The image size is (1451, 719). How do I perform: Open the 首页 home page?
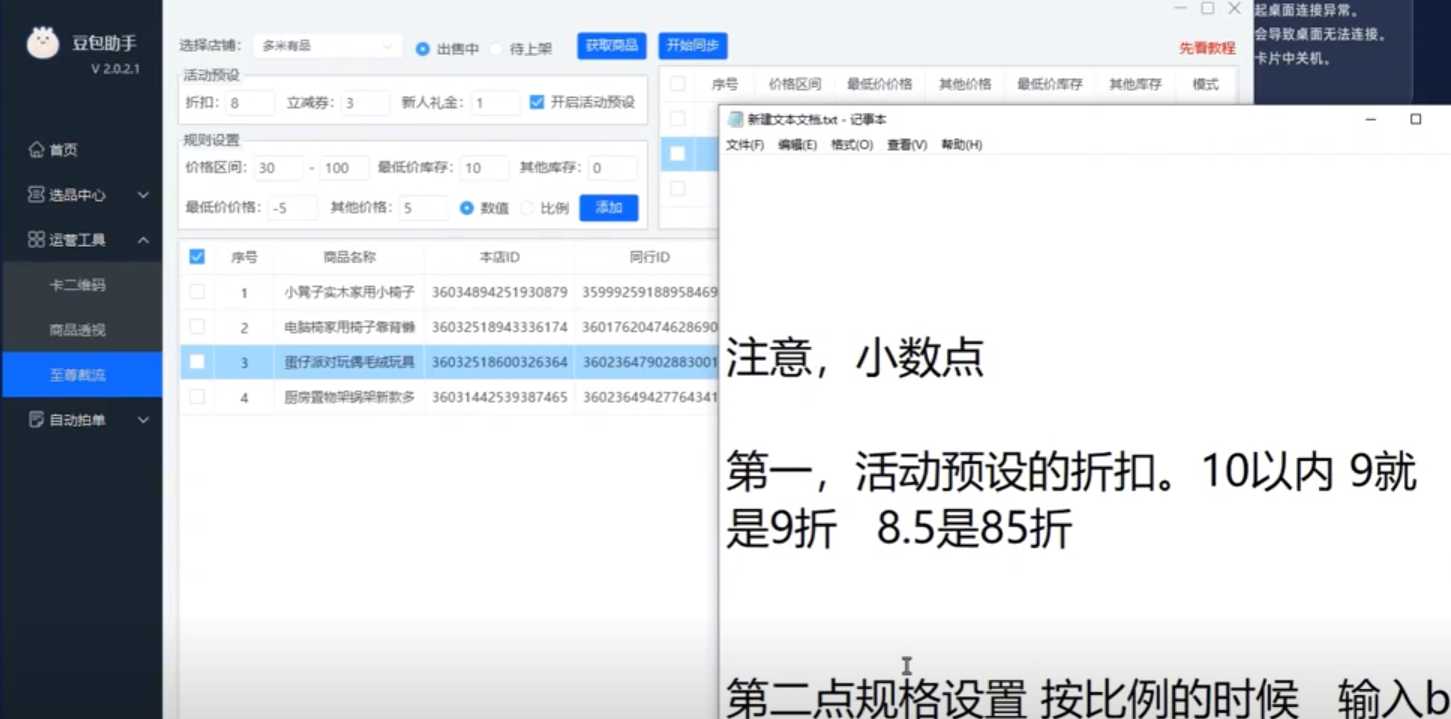[62, 149]
